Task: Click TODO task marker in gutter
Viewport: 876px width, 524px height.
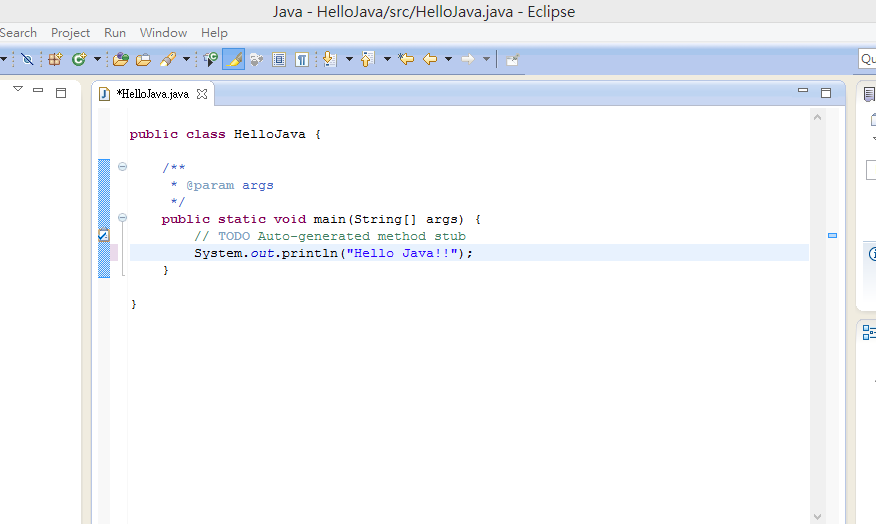Action: [x=104, y=235]
